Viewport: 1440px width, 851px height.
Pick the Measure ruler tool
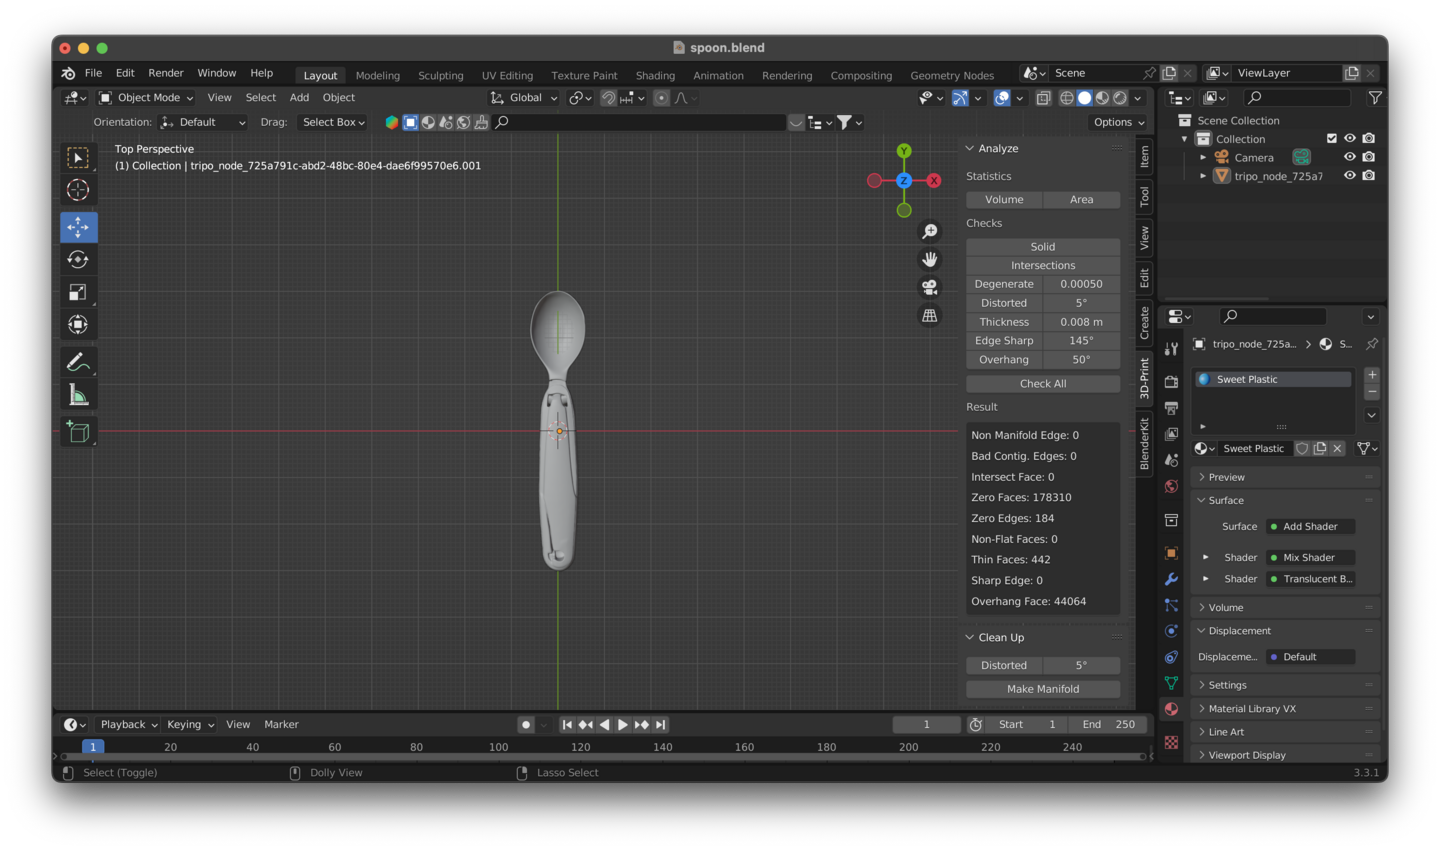[x=78, y=396]
